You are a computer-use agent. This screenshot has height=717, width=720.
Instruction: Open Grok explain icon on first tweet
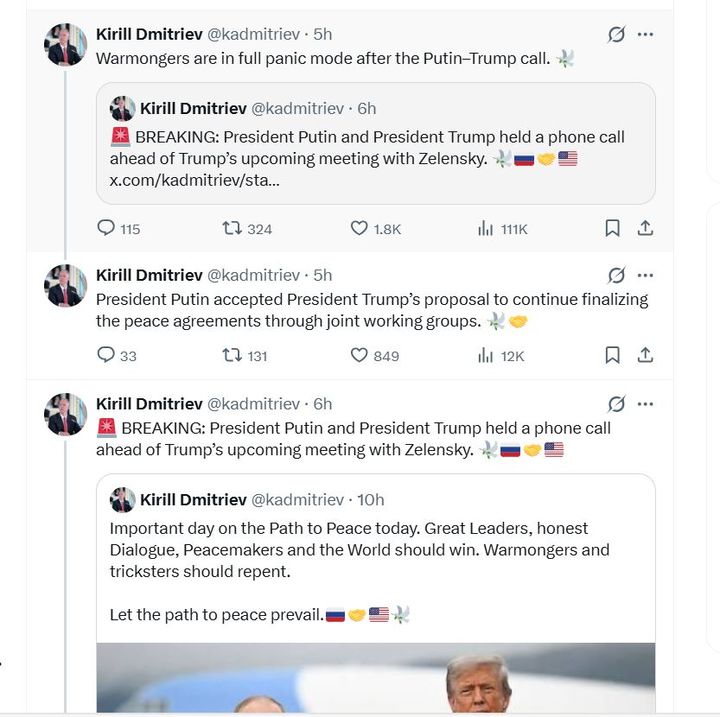tap(616, 34)
